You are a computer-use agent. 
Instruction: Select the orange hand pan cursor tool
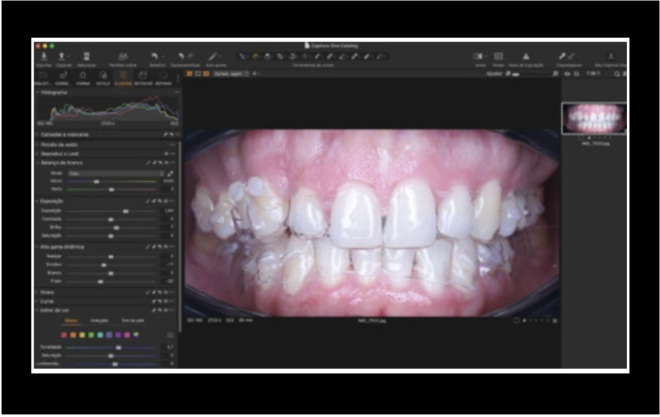[255, 56]
